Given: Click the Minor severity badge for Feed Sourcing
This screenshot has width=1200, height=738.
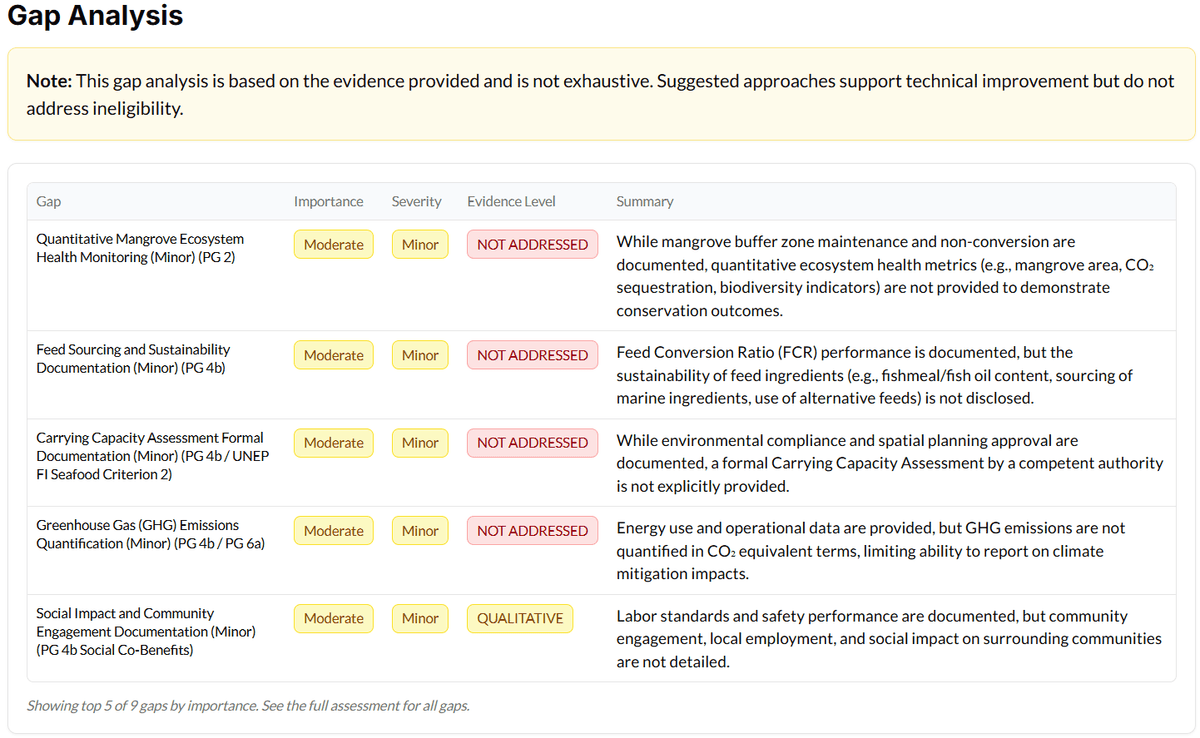Looking at the screenshot, I should tap(420, 355).
